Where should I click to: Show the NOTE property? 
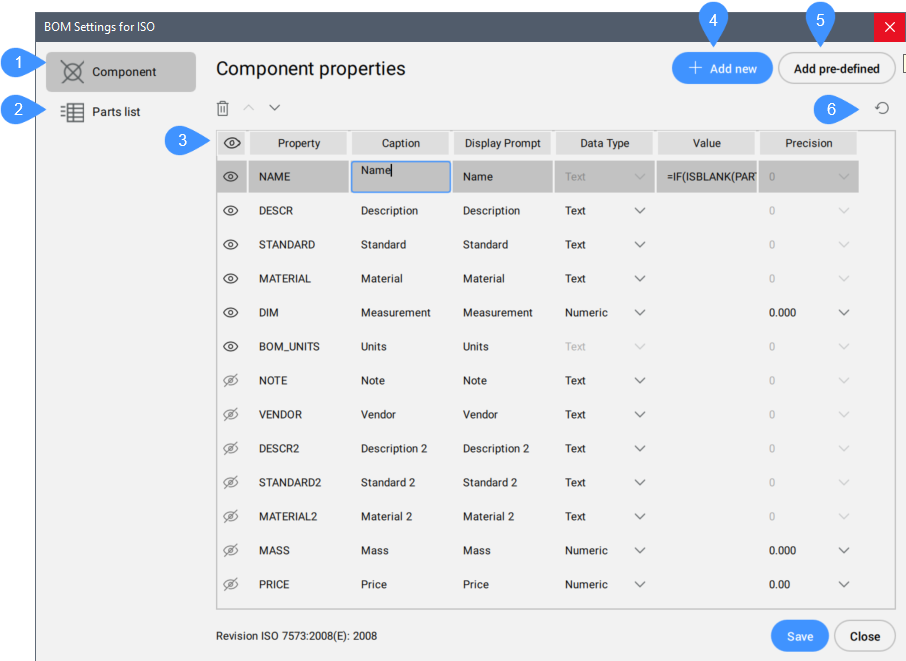pos(231,381)
